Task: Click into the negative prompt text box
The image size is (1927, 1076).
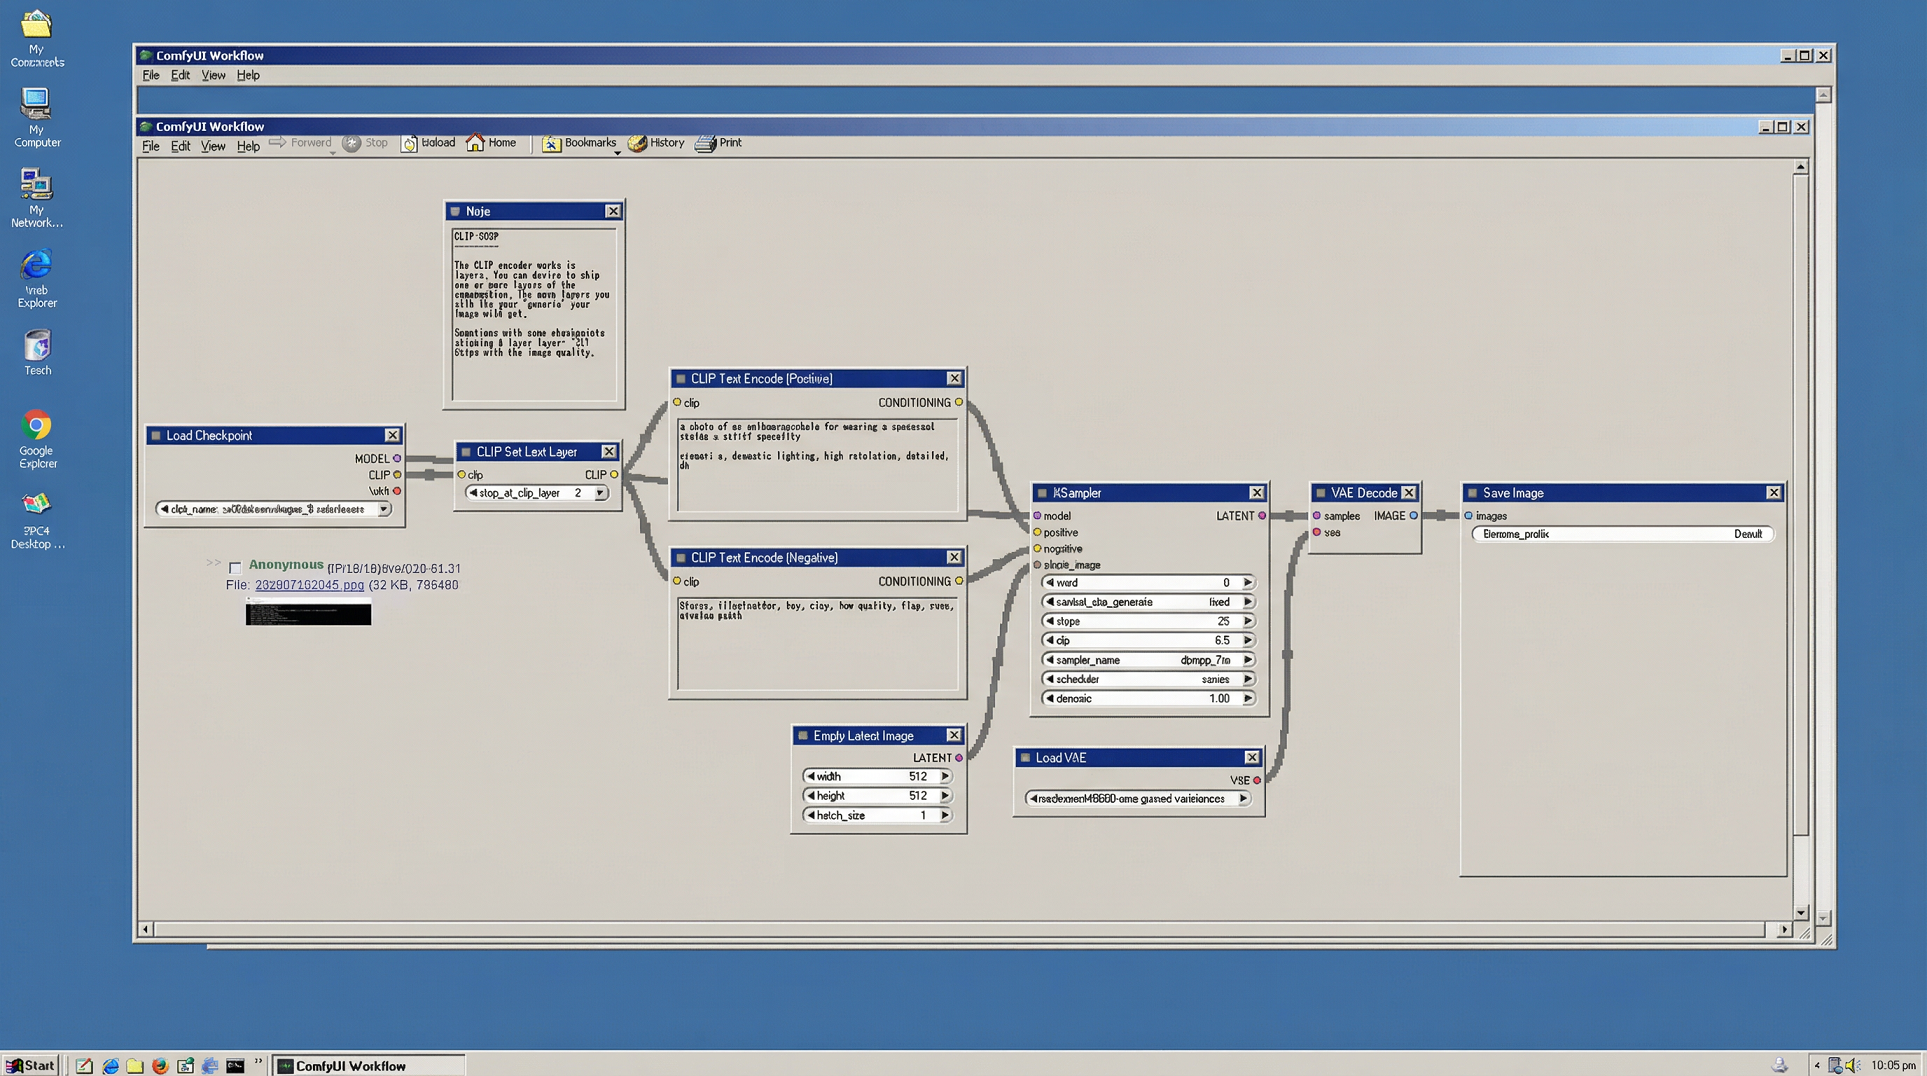Action: point(817,643)
